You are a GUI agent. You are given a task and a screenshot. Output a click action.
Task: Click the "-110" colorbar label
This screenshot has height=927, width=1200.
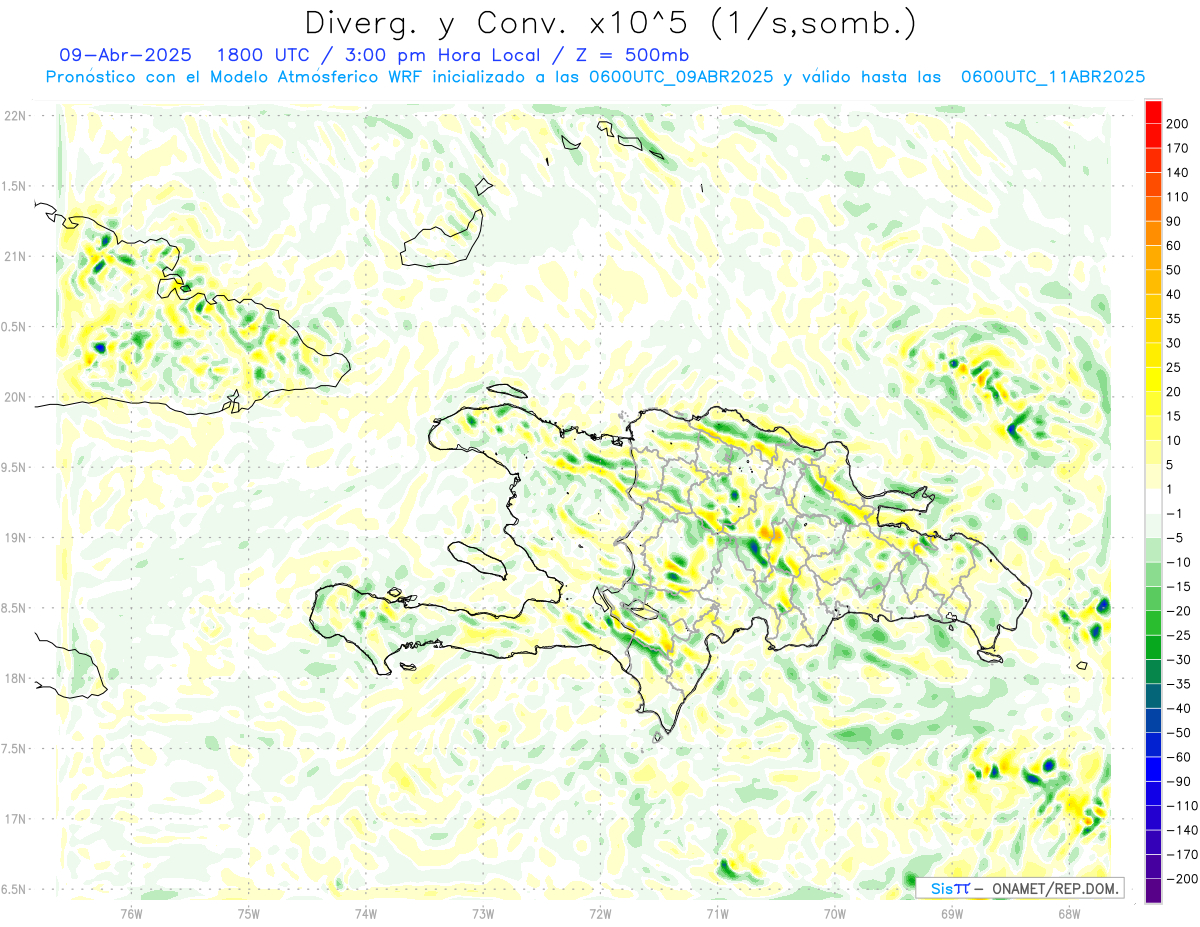coord(1183,806)
